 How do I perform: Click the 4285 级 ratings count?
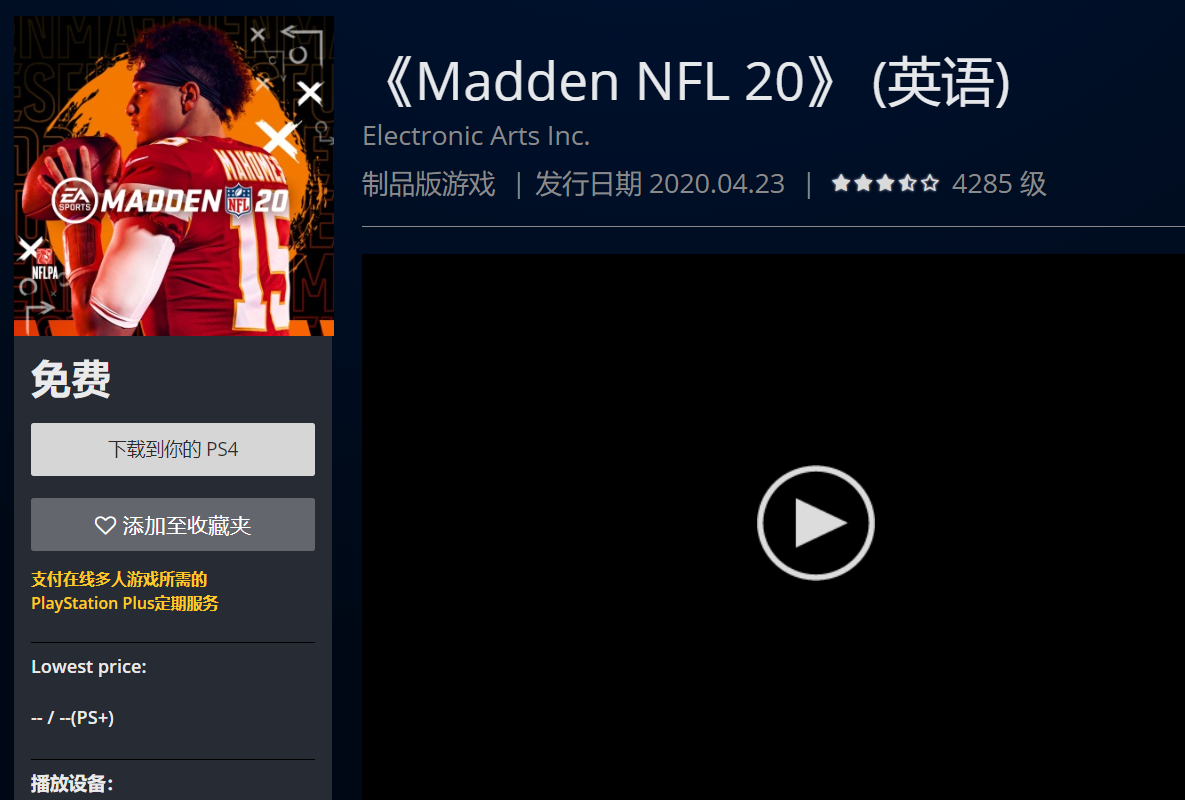[x=999, y=184]
